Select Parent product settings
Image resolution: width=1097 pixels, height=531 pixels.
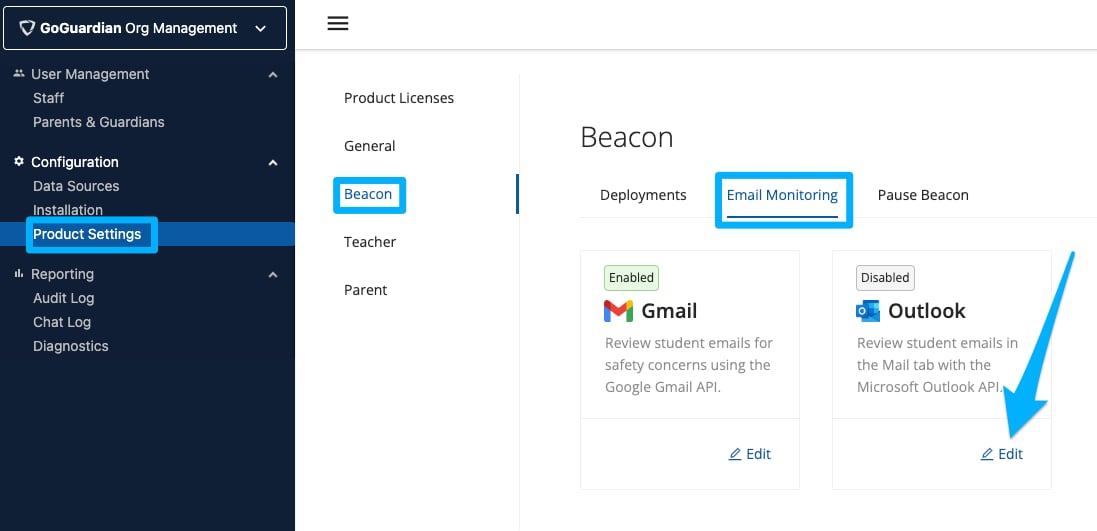[x=365, y=290]
